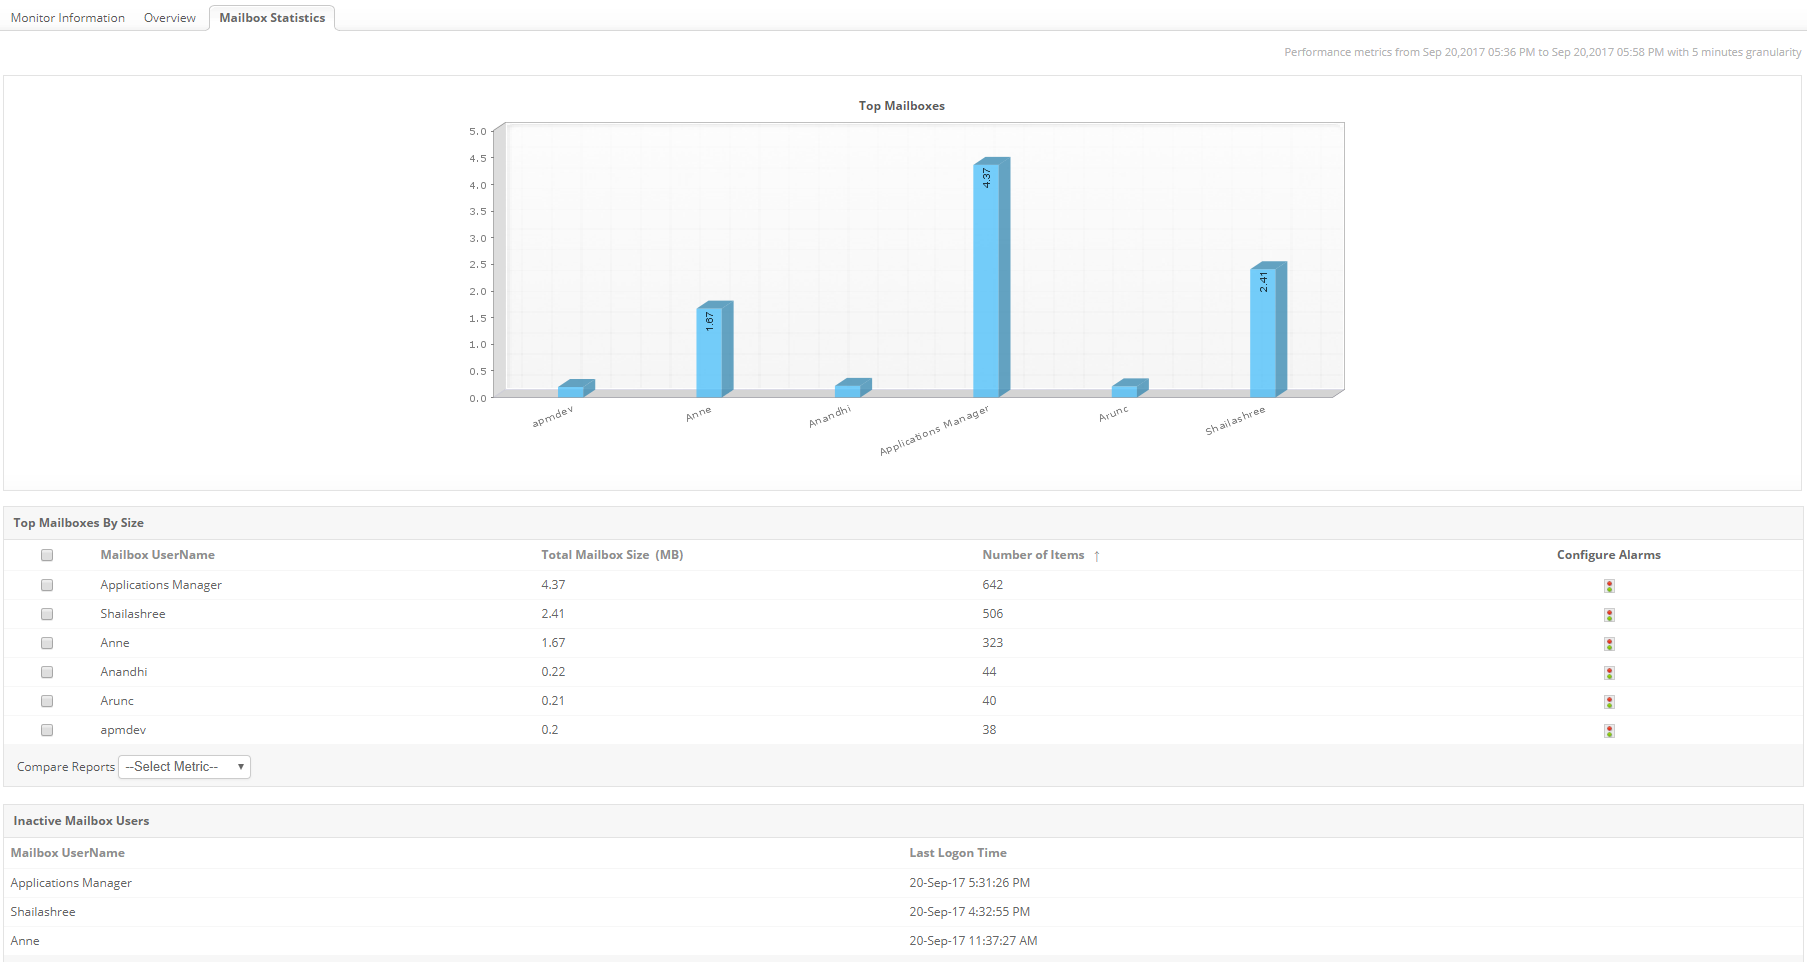Click the Arunc bar in chart

click(x=1130, y=388)
